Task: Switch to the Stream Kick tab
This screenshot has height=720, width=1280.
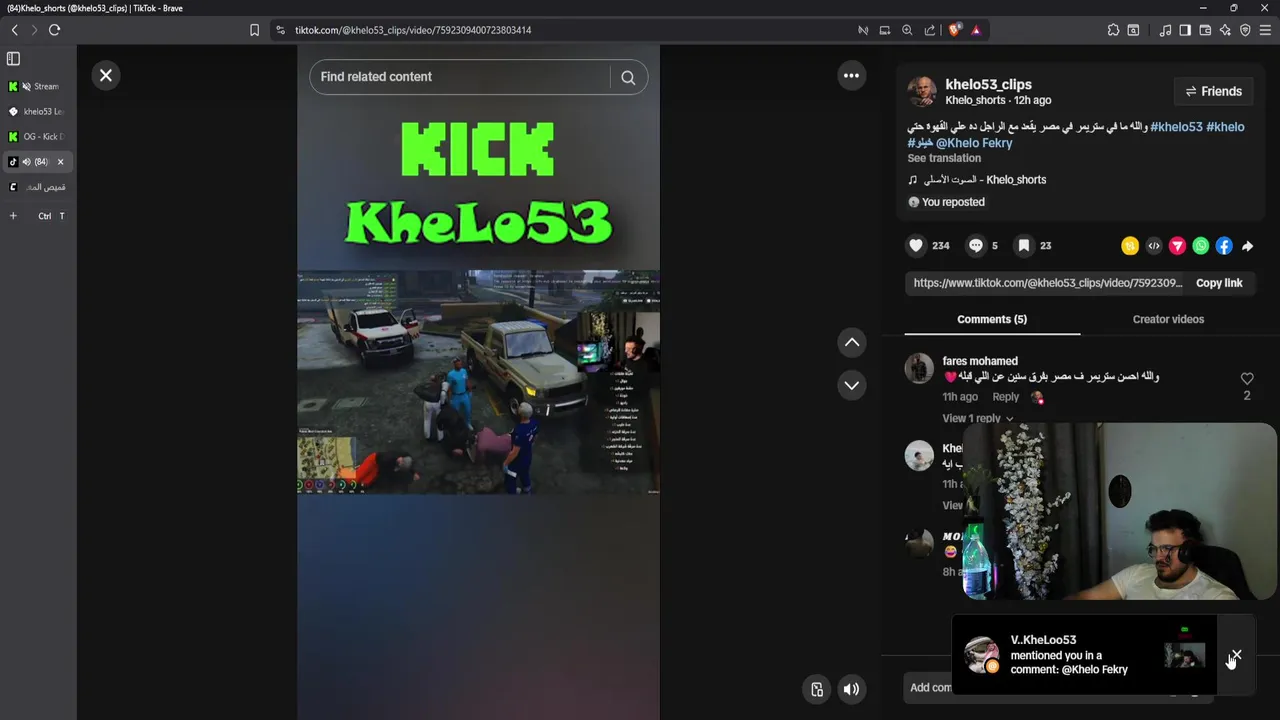Action: click(x=38, y=86)
